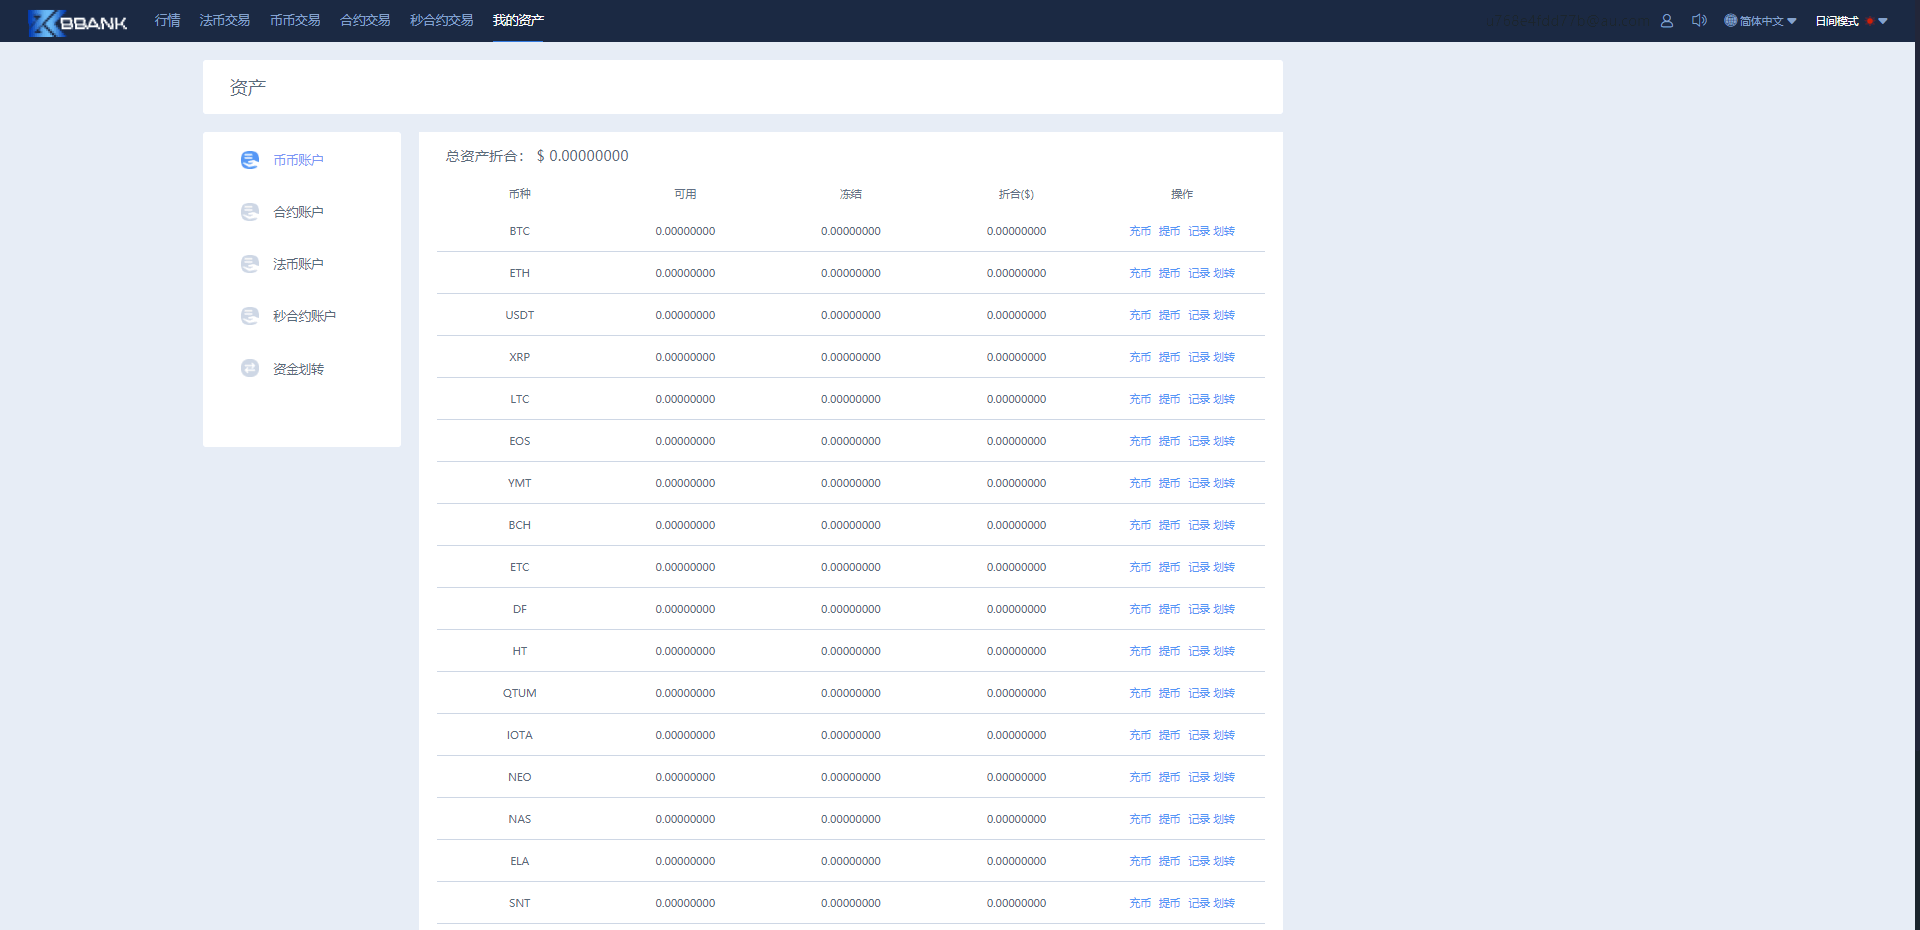The image size is (1920, 930).
Task: Click the 资金划转 transfer icon
Action: click(x=250, y=368)
